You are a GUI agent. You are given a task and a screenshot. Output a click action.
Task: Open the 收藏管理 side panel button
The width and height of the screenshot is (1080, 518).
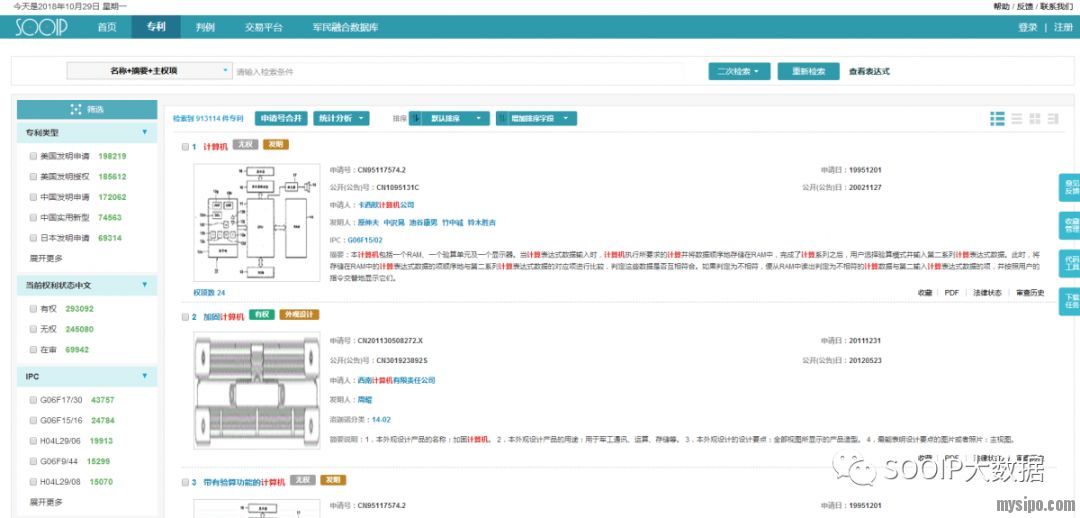(1071, 226)
